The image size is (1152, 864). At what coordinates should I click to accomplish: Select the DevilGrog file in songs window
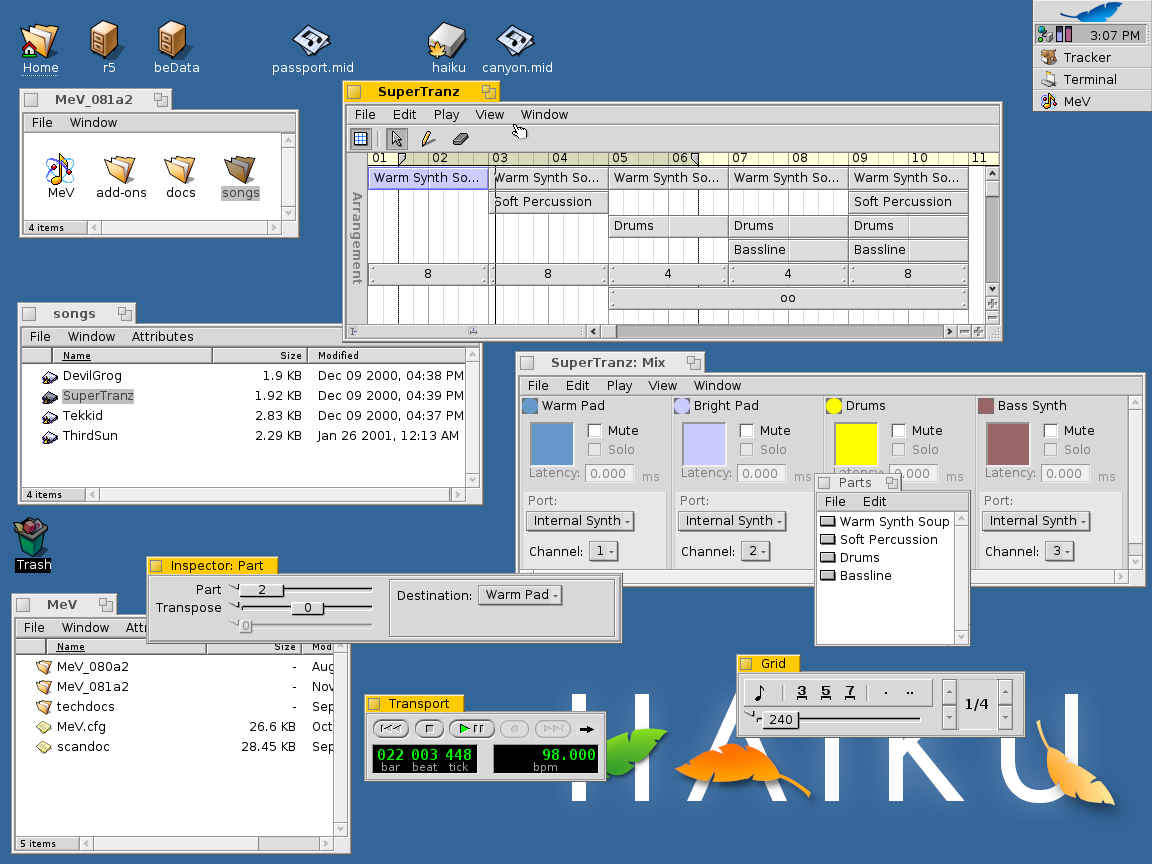pyautogui.click(x=92, y=375)
